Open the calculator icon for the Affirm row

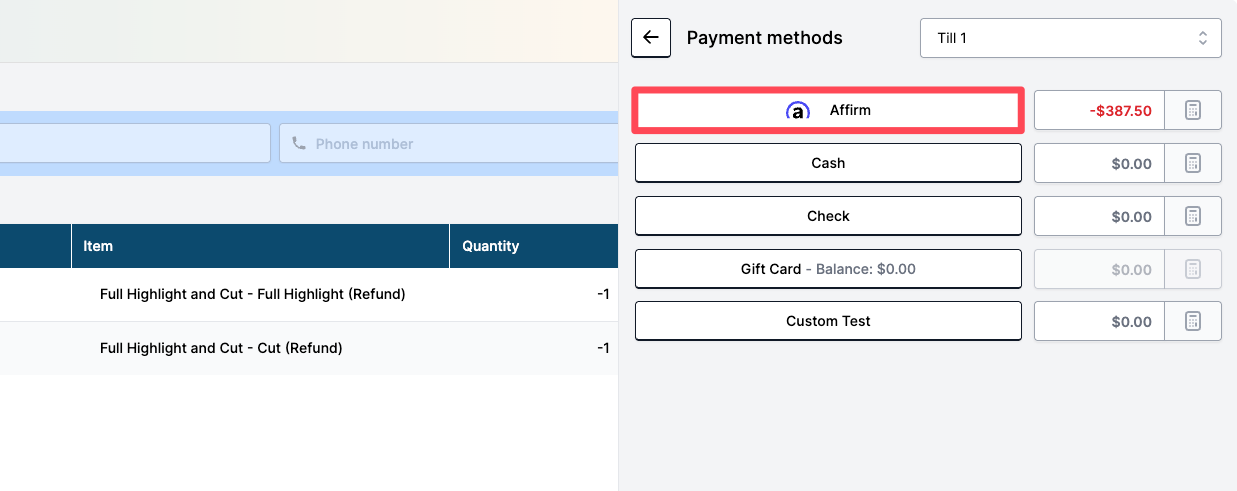pyautogui.click(x=1193, y=110)
